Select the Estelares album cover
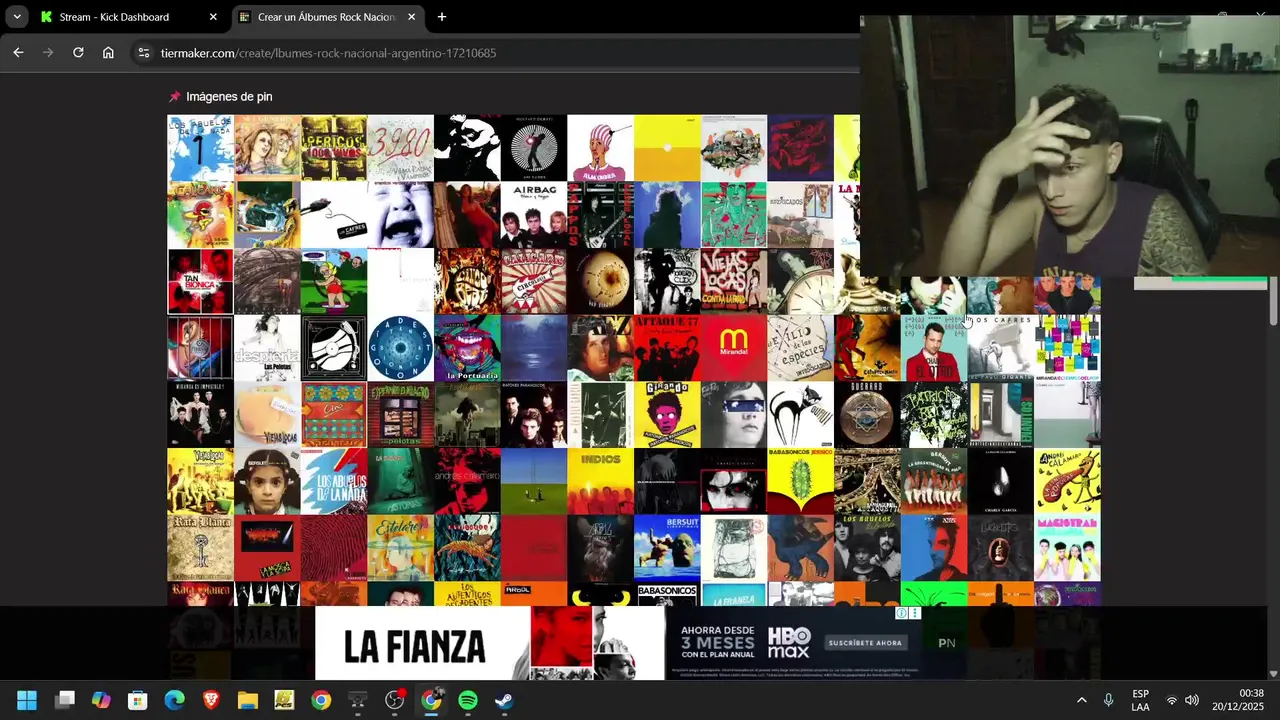 (x=400, y=548)
